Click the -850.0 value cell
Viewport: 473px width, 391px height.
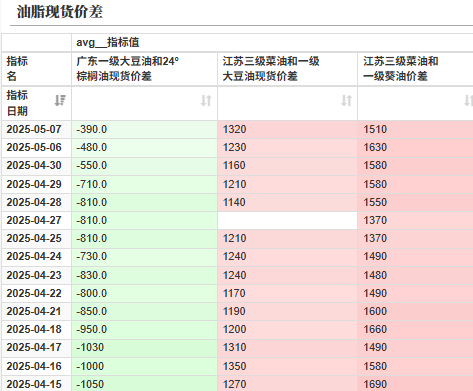[144, 311]
